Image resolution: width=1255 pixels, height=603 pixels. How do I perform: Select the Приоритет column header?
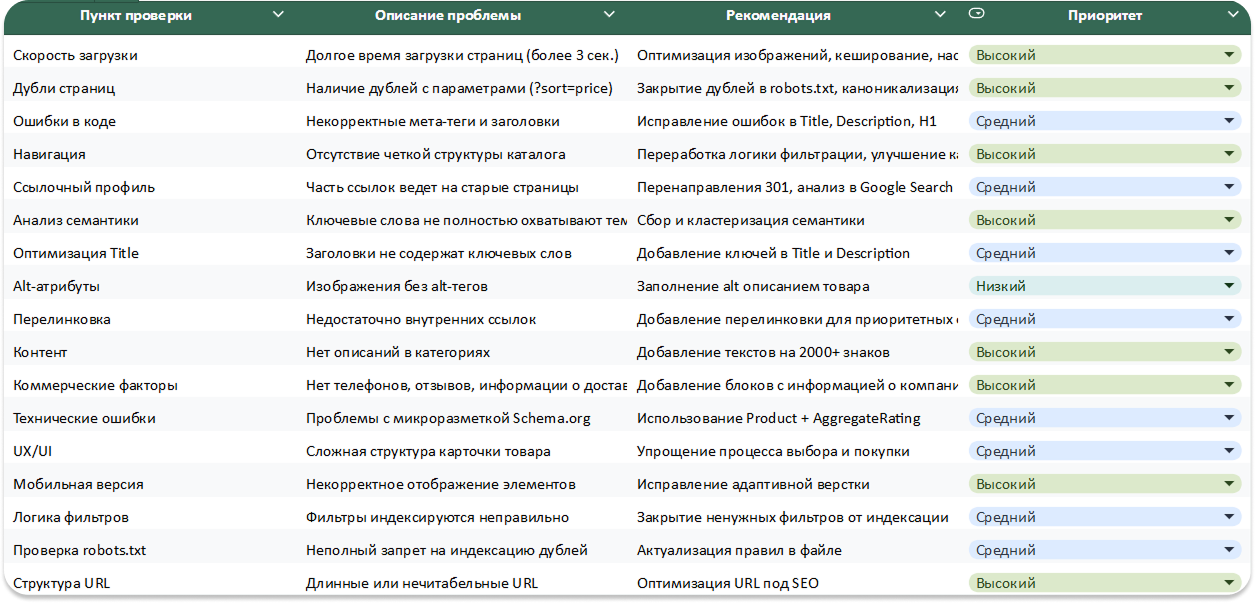click(x=1105, y=15)
